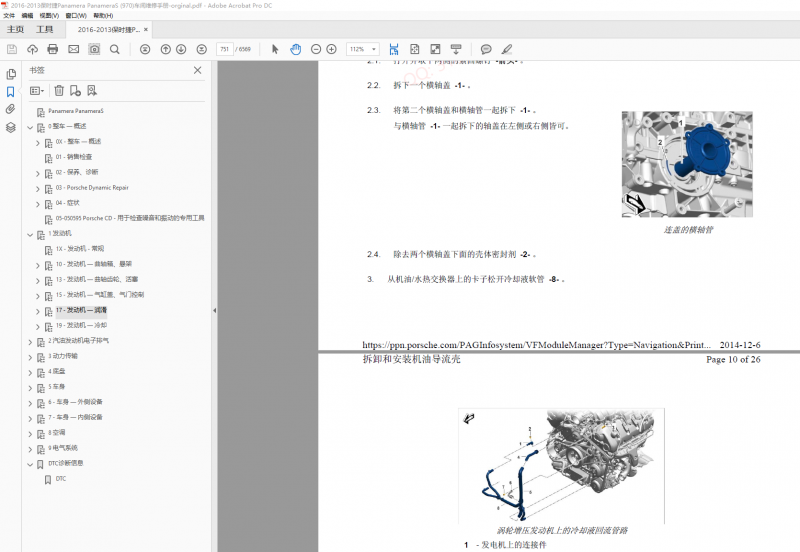Viewport: 800px width, 552px height.
Task: Collapse the 'DTC诊断信息' bookmark
Action: pos(30,464)
